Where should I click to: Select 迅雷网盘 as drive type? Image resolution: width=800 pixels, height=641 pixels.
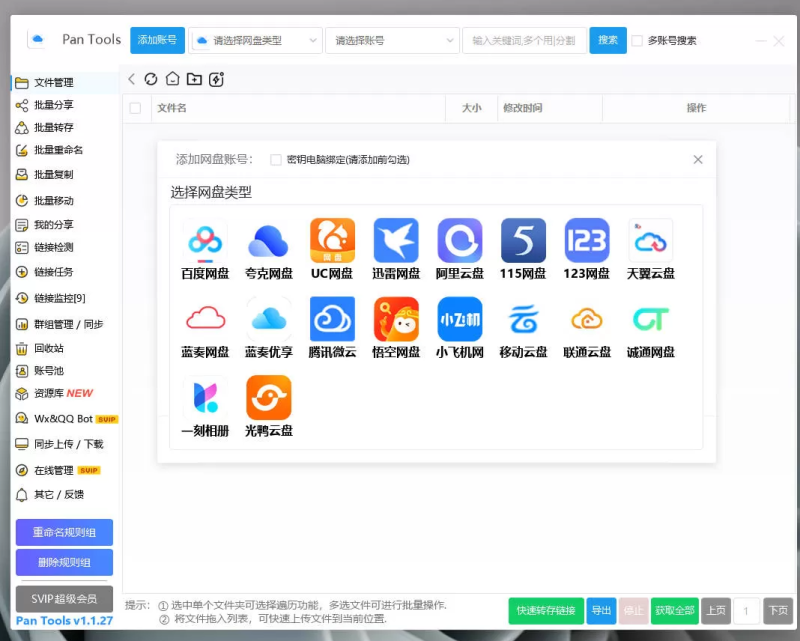click(x=396, y=240)
